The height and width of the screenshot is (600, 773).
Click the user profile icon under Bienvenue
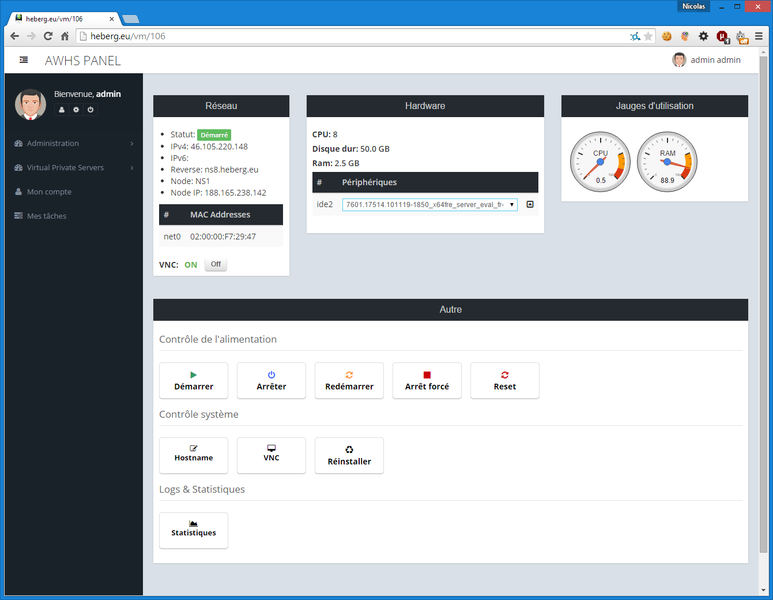[61, 109]
